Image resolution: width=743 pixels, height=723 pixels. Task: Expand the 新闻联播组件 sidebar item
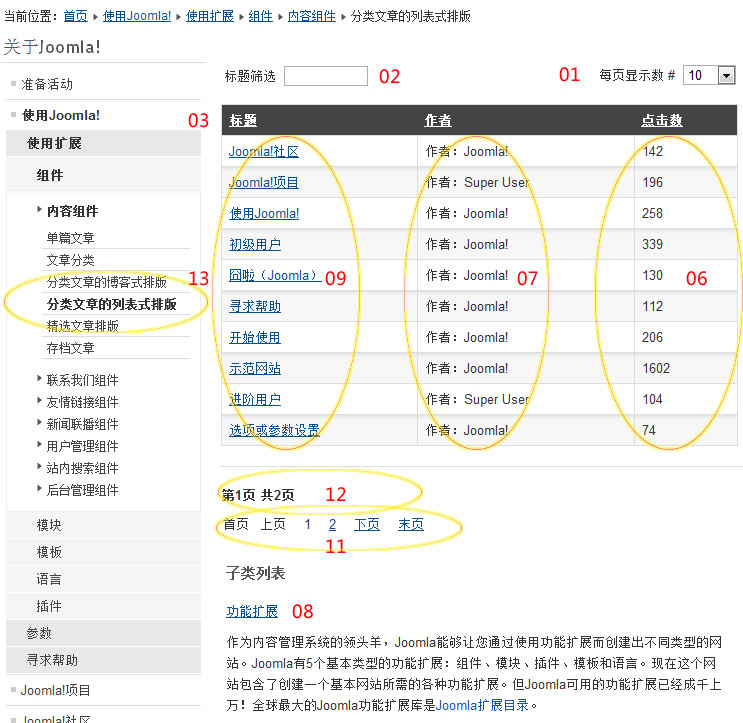(x=82, y=424)
